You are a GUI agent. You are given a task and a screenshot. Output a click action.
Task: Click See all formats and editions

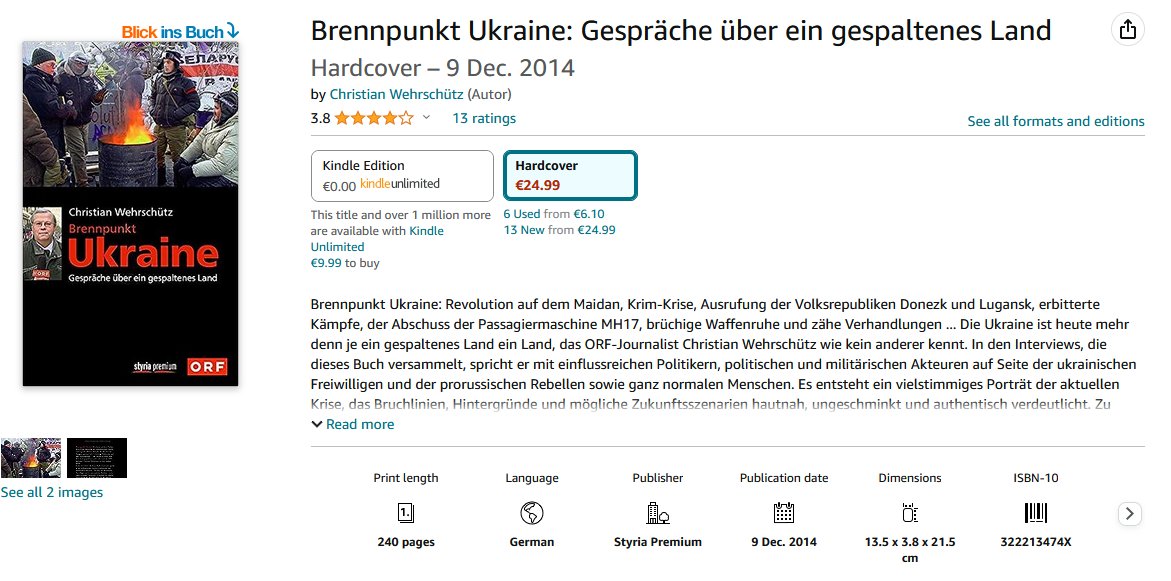[1056, 121]
